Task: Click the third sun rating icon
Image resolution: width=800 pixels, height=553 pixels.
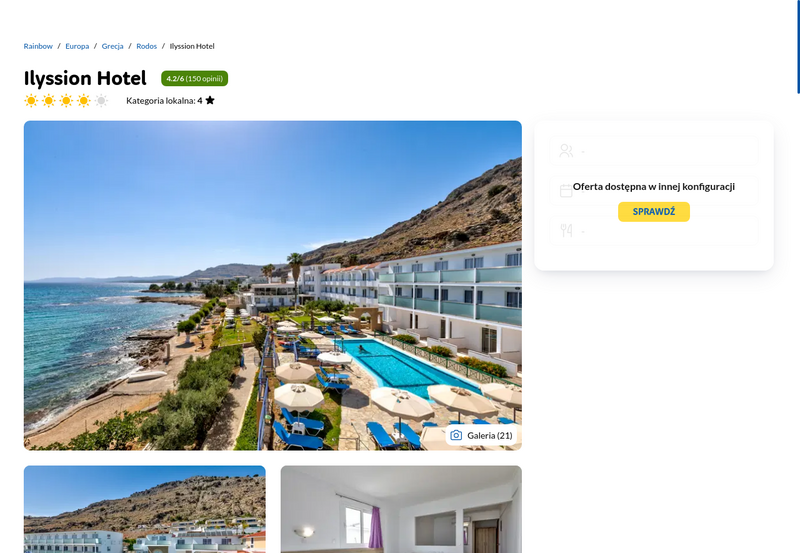Action: click(66, 100)
